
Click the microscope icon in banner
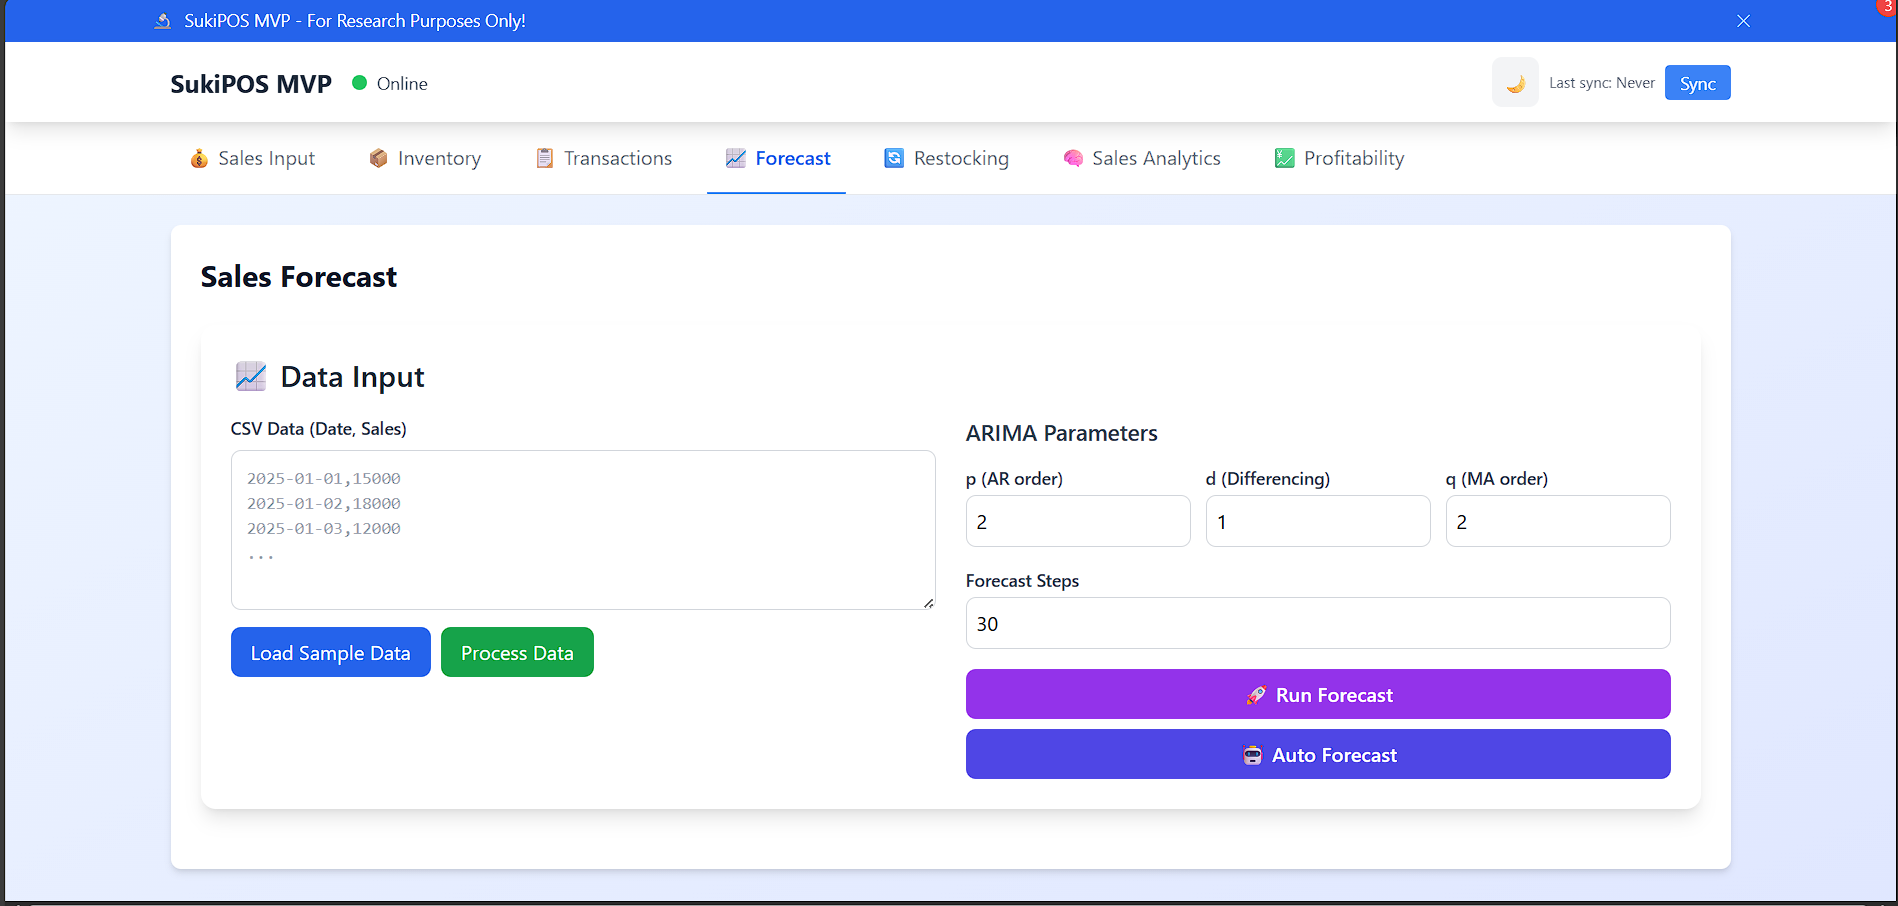pyautogui.click(x=163, y=21)
